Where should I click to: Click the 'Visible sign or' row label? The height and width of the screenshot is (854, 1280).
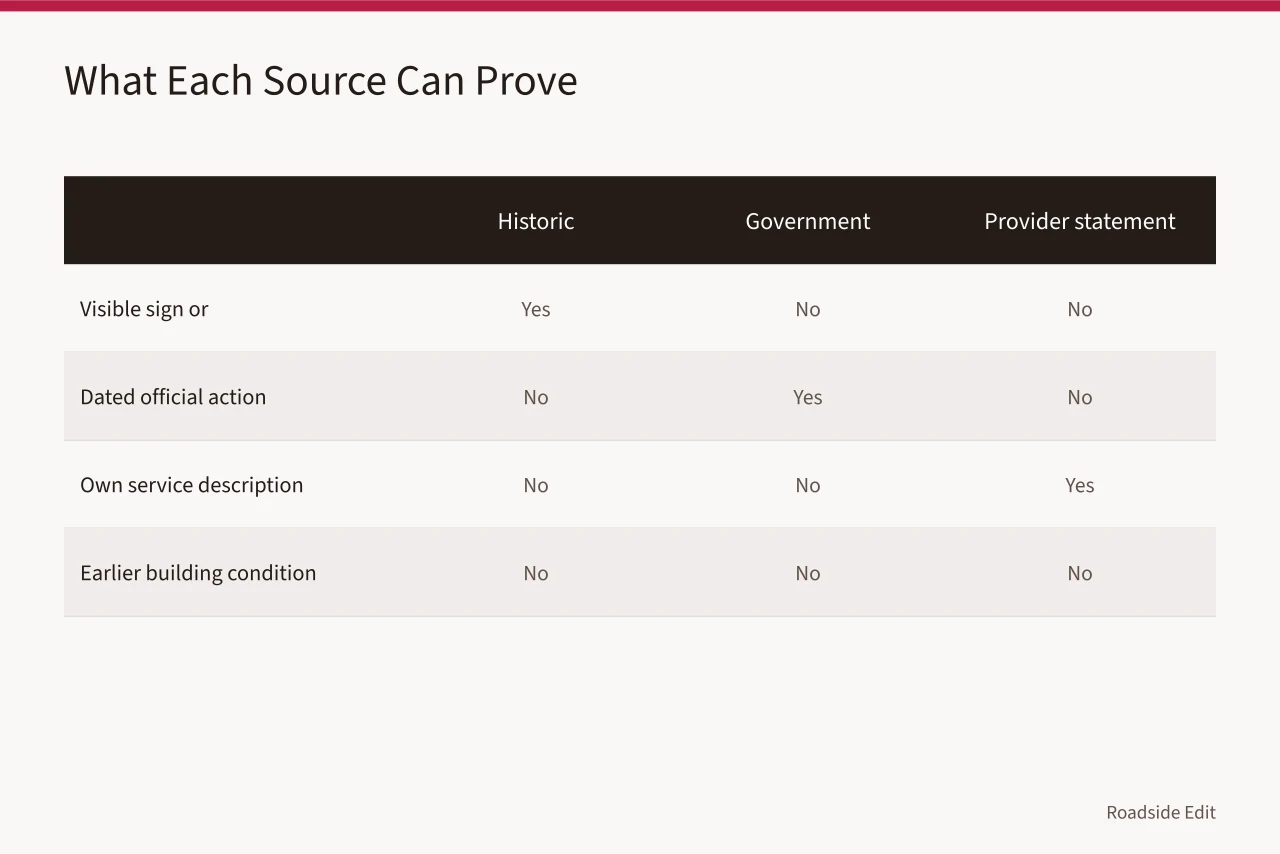pos(144,309)
